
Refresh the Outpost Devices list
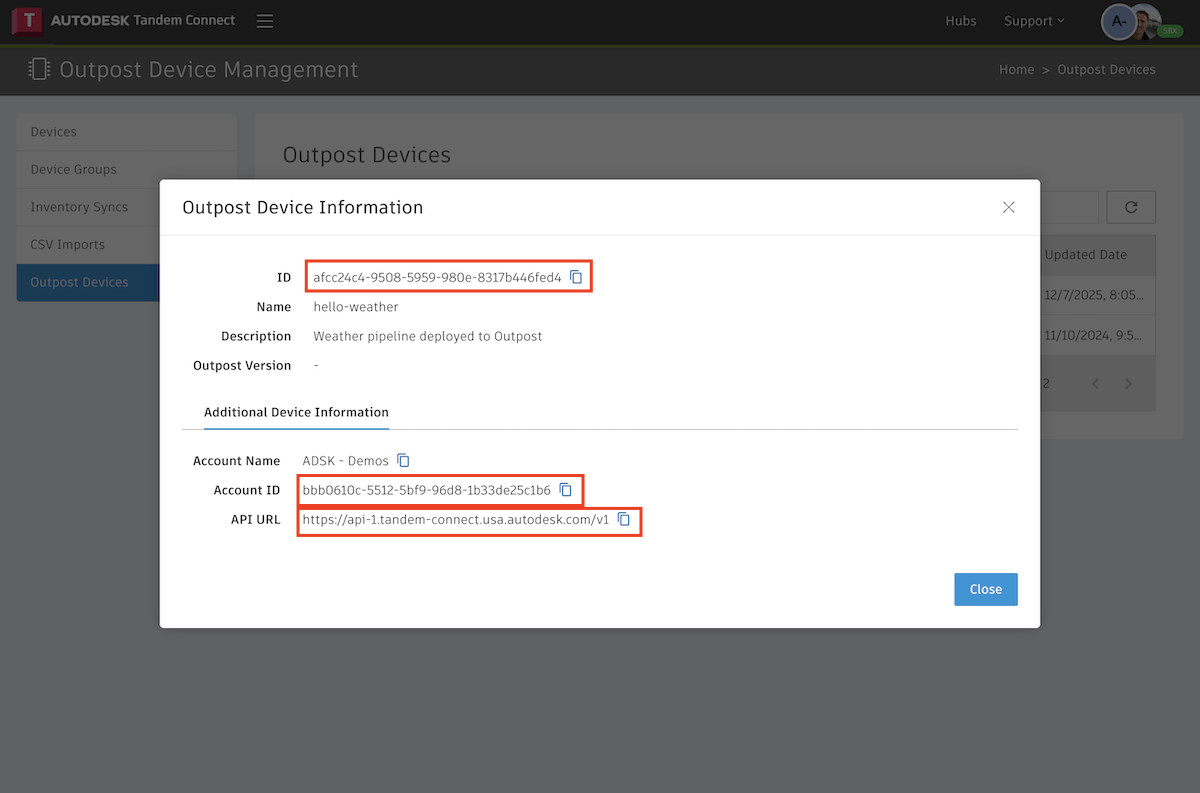click(x=1131, y=207)
